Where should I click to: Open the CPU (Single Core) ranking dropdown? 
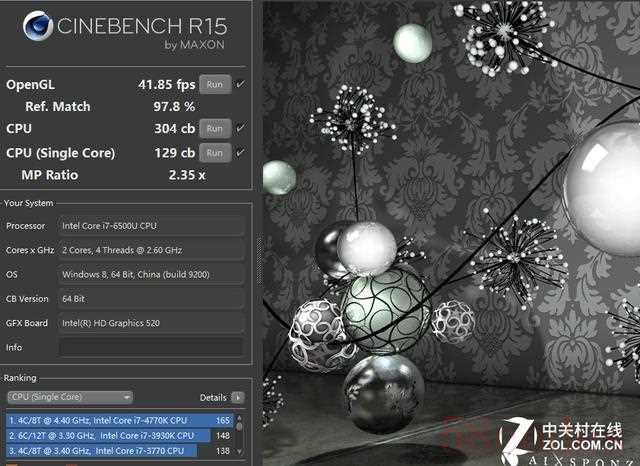coord(69,397)
